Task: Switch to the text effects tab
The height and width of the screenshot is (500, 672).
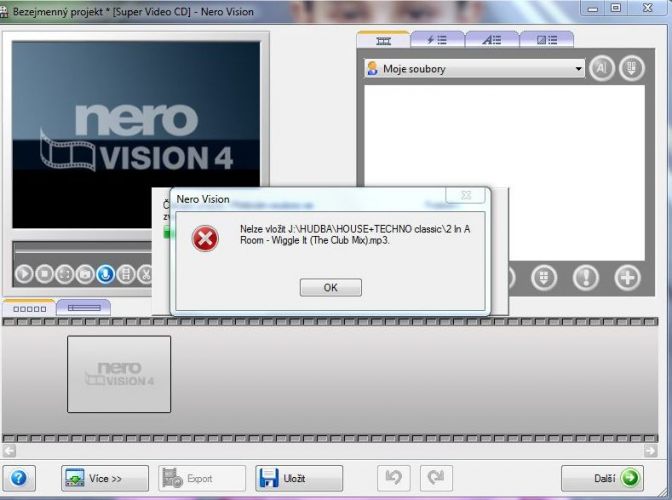Action: (492, 40)
